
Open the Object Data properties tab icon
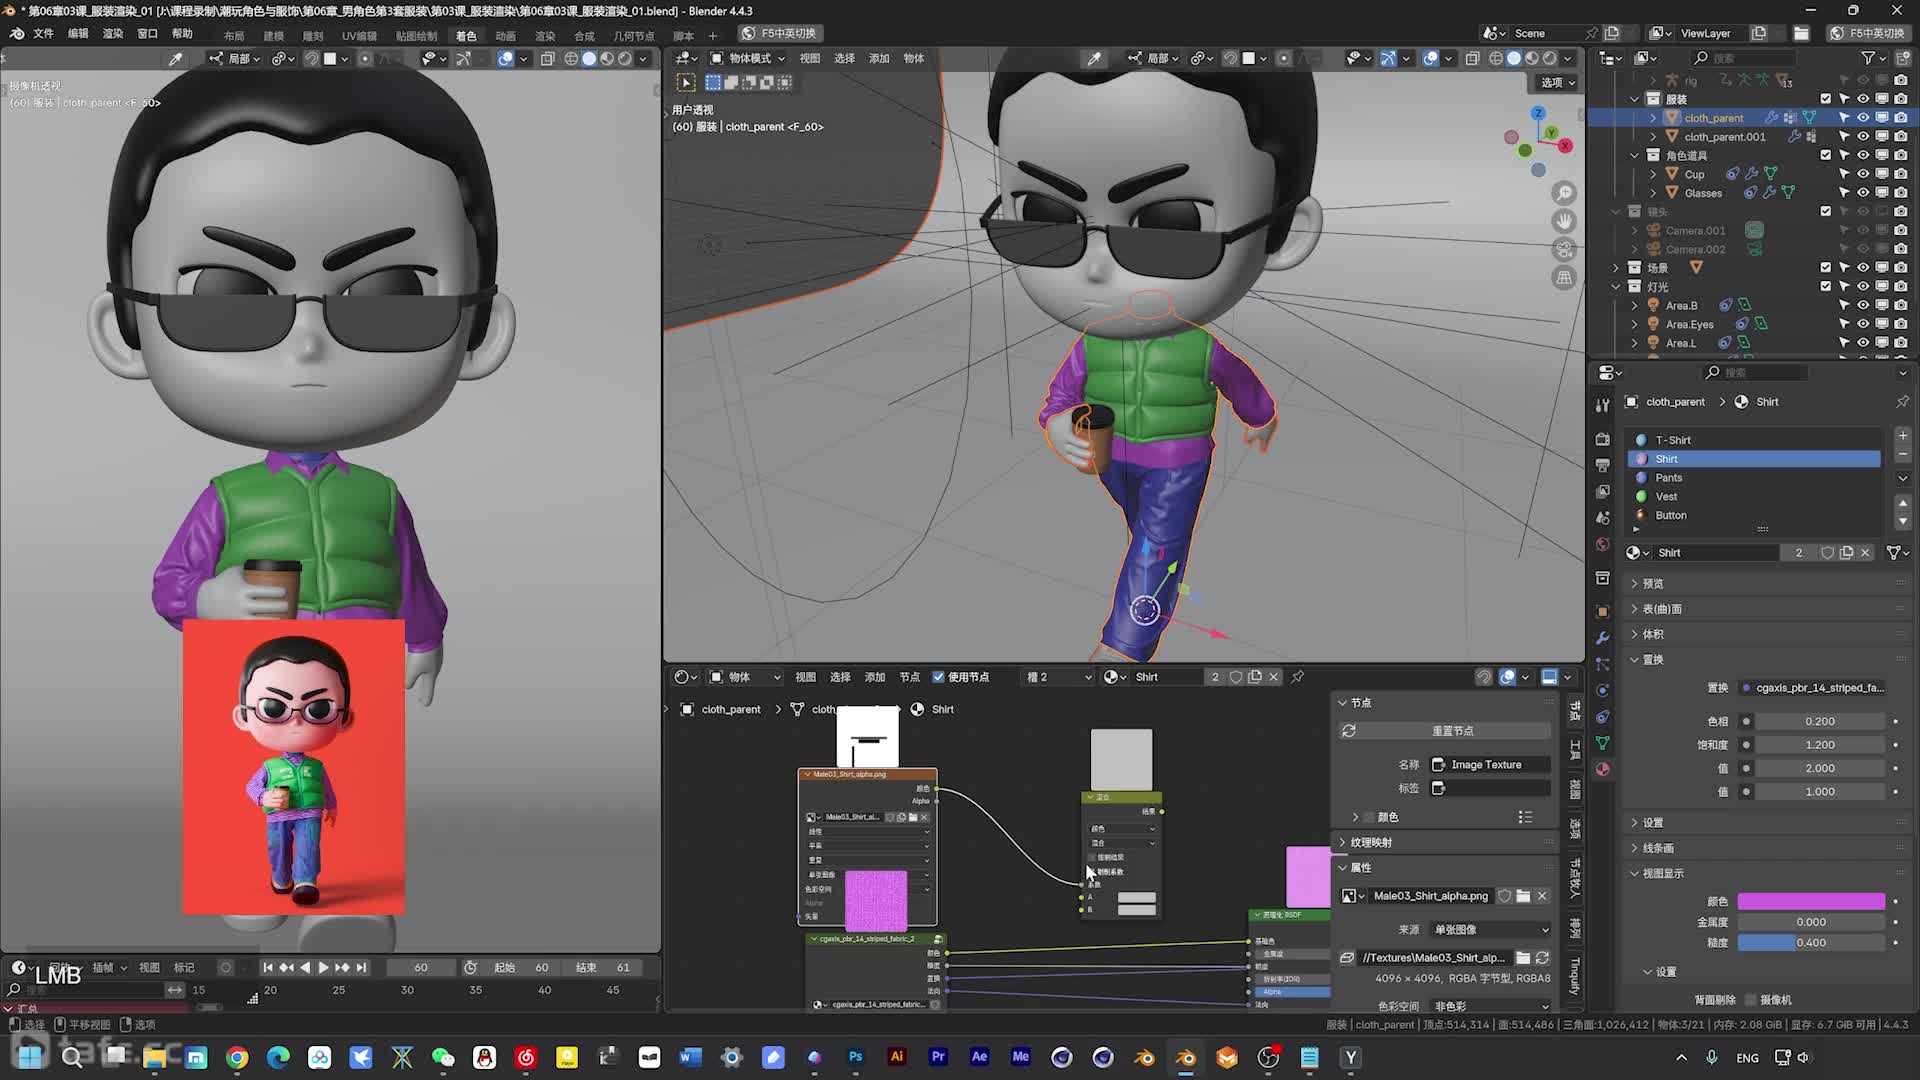[x=1603, y=743]
